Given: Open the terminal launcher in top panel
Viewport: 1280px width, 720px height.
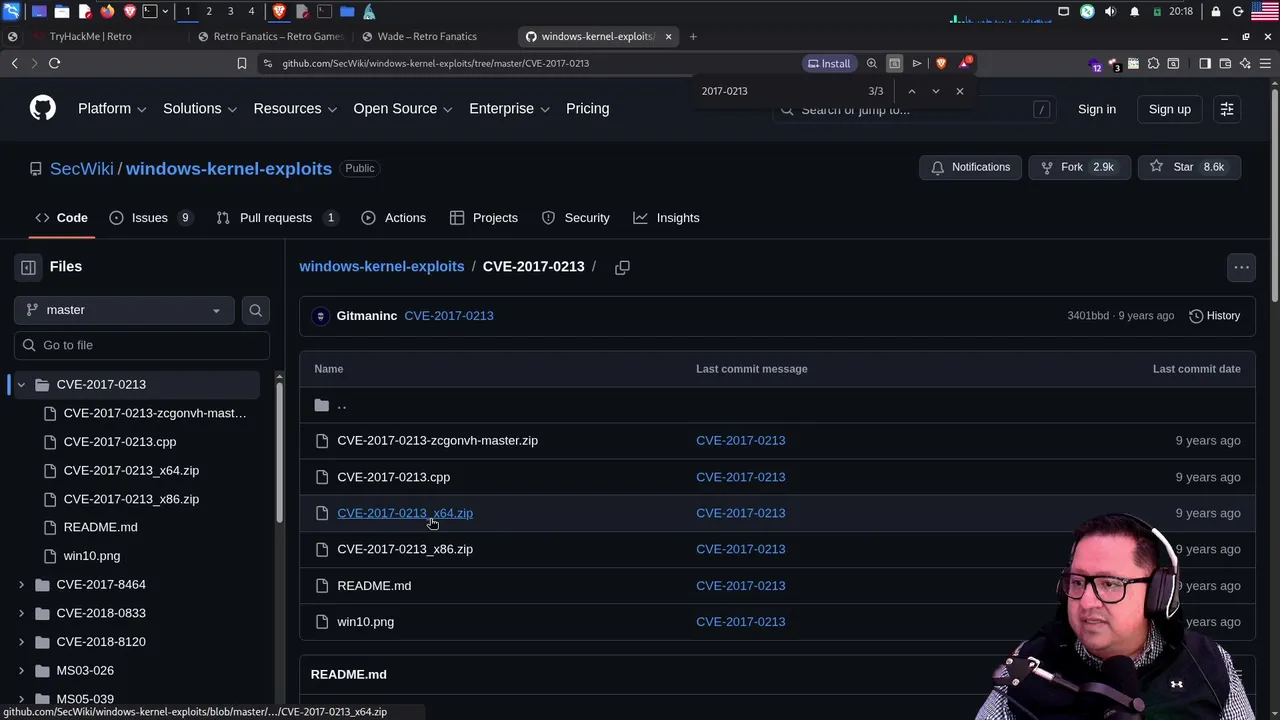Looking at the screenshot, I should tap(149, 11).
